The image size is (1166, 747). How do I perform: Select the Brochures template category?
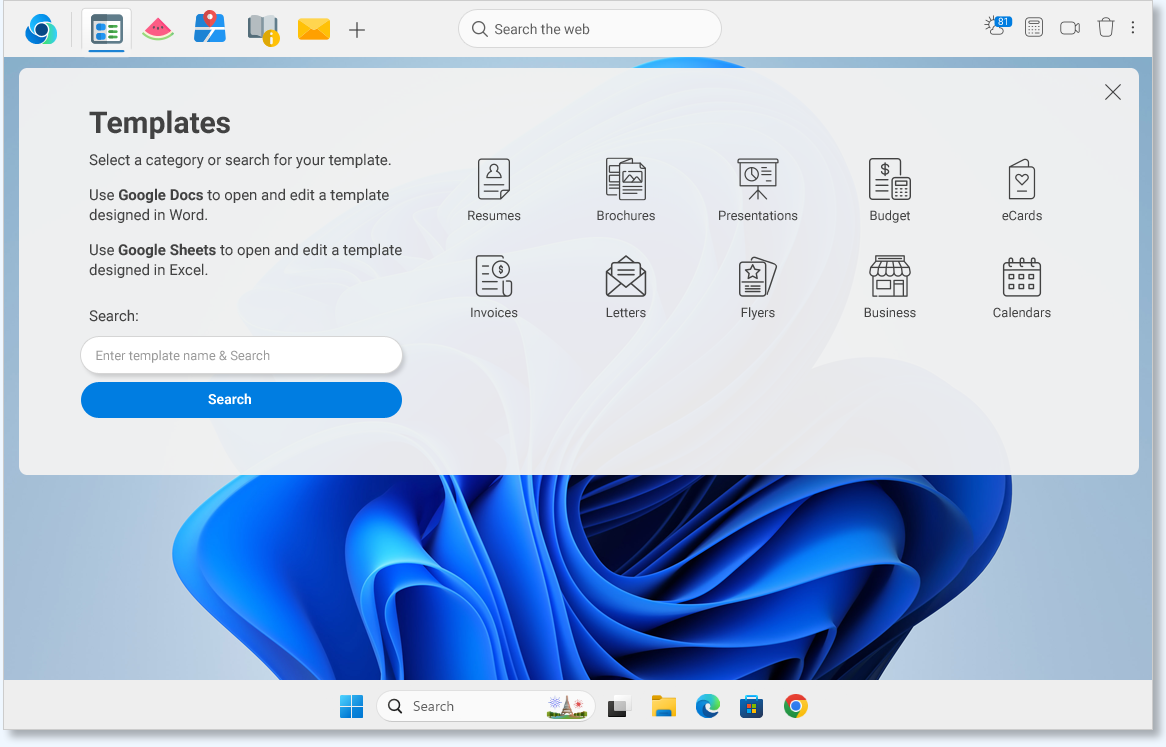point(625,189)
